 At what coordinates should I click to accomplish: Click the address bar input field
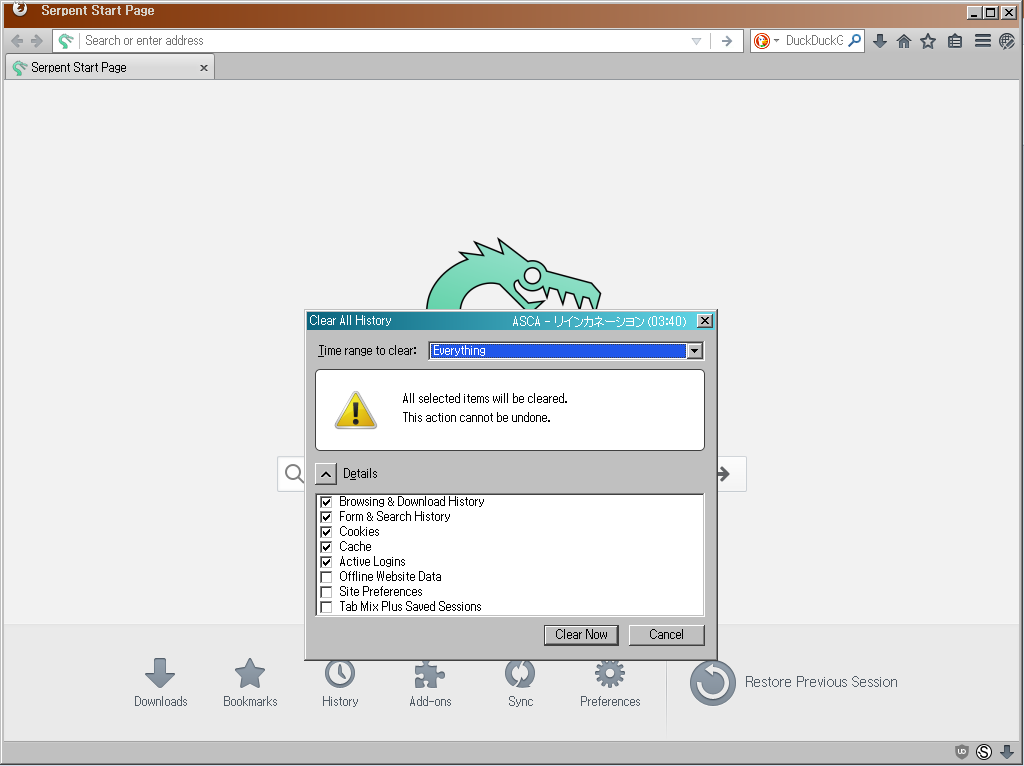pyautogui.click(x=380, y=41)
